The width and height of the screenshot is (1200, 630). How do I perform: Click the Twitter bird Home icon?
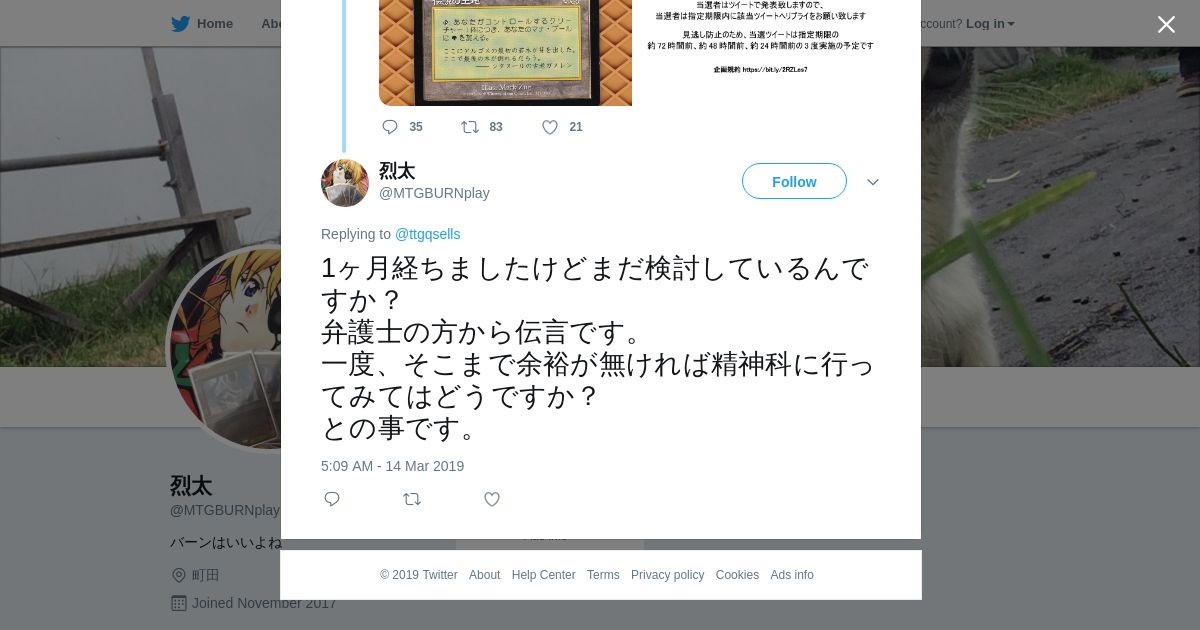[181, 24]
